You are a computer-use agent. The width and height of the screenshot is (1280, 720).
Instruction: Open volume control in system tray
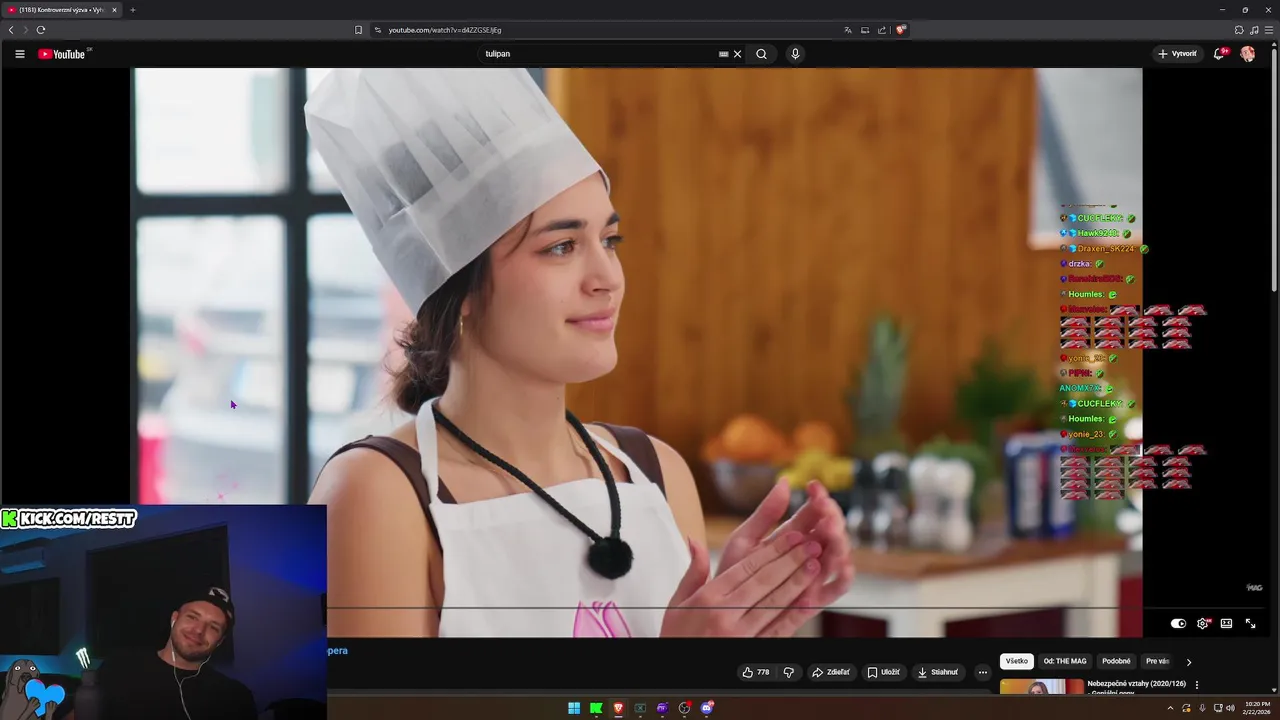1230,708
